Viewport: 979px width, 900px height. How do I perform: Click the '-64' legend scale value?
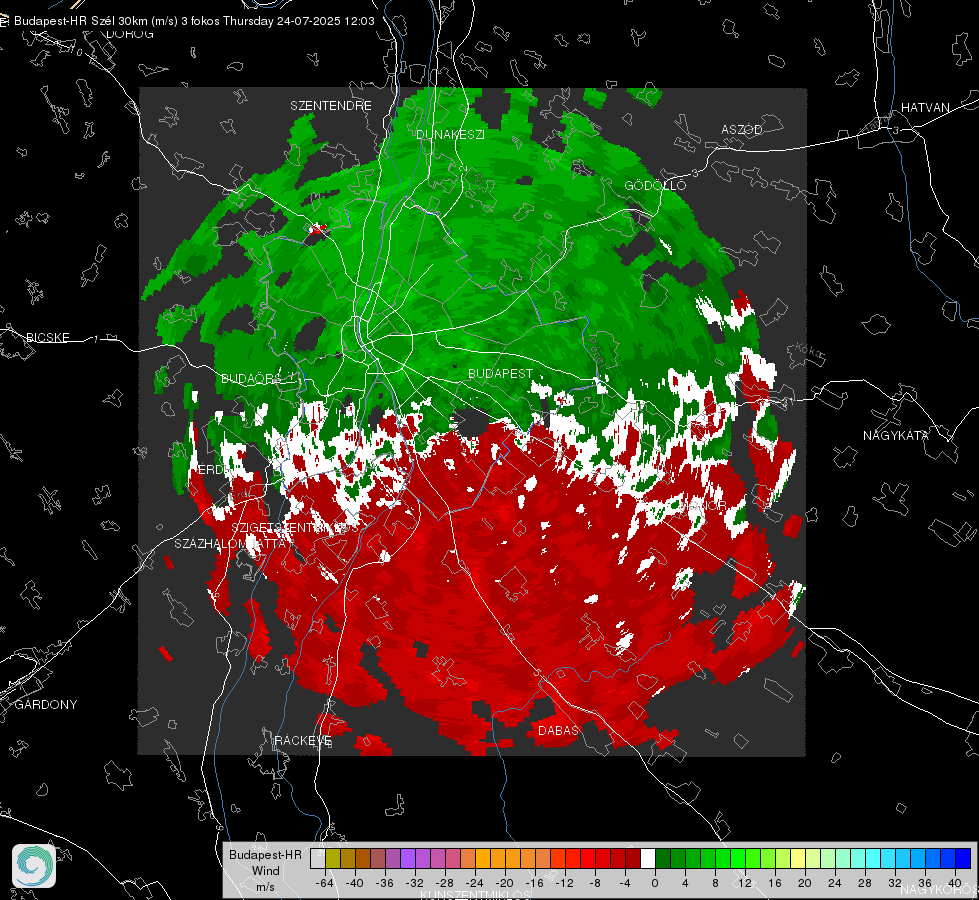324,883
